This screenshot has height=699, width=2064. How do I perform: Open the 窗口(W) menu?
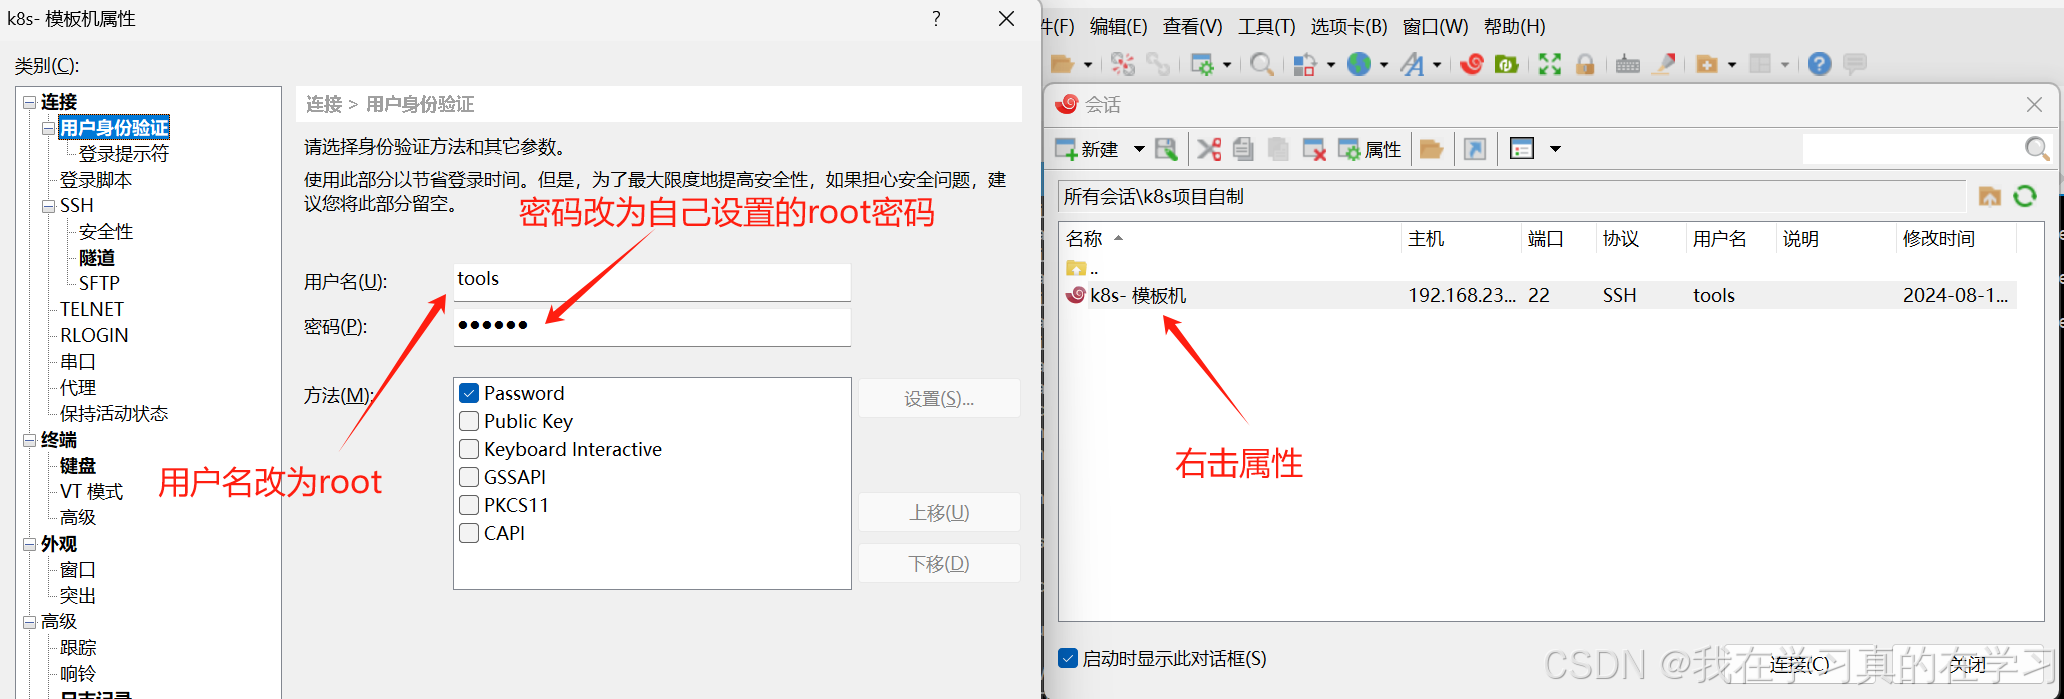click(1435, 26)
